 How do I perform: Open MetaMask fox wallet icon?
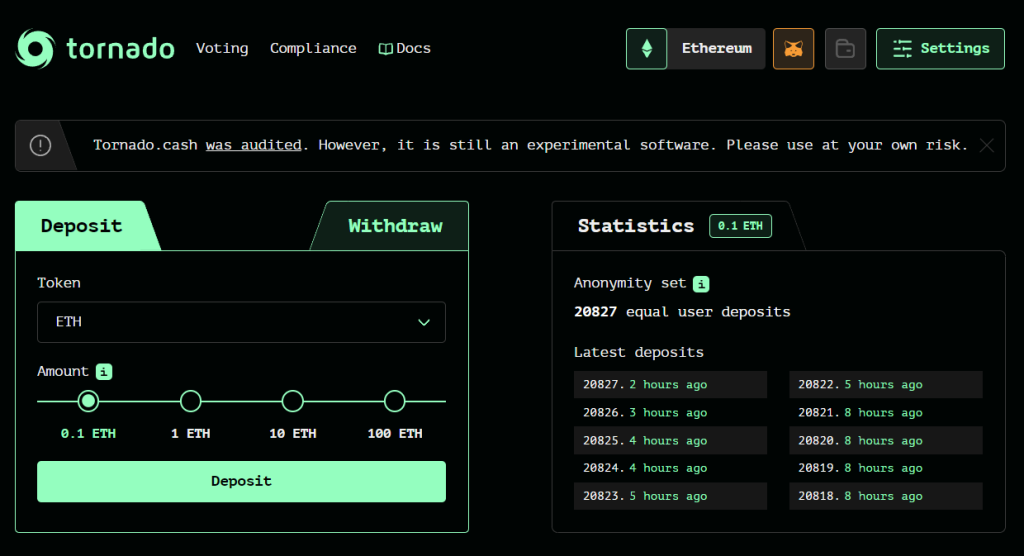[x=793, y=48]
